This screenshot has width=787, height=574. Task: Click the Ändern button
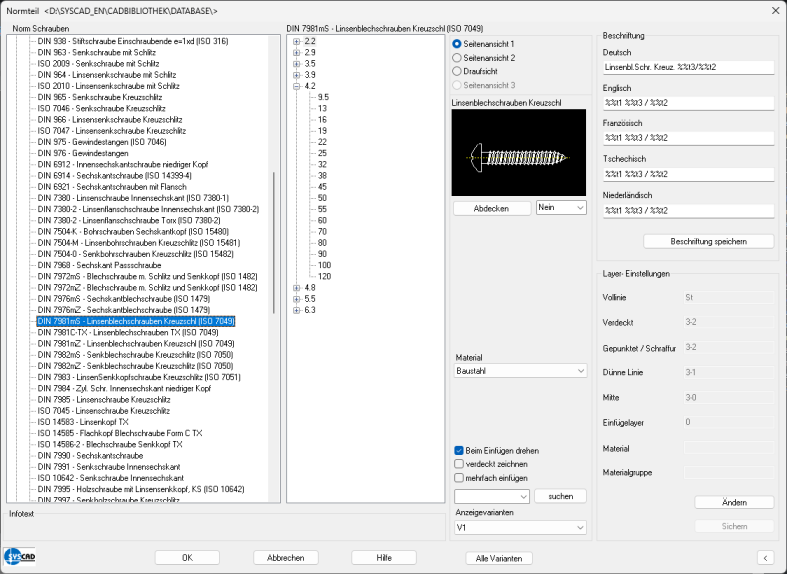coord(734,502)
